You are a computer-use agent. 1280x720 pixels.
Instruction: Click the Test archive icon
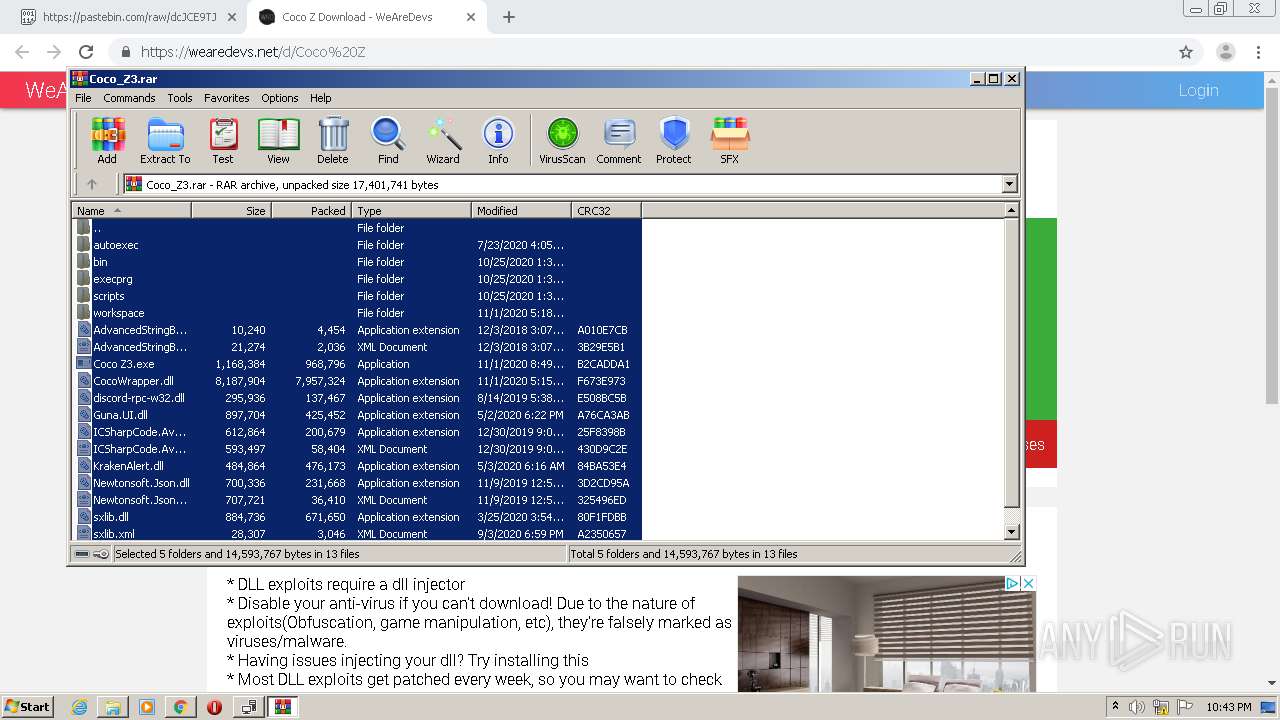click(x=223, y=141)
